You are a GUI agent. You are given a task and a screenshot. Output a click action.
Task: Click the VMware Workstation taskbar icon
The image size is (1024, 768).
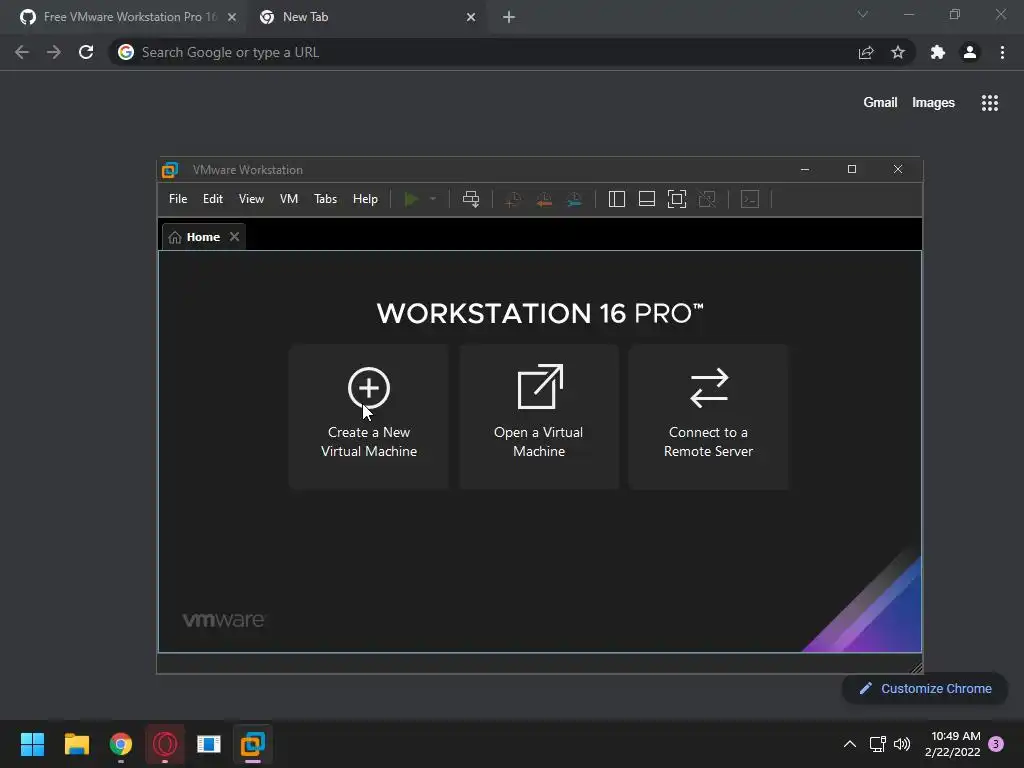tap(253, 744)
